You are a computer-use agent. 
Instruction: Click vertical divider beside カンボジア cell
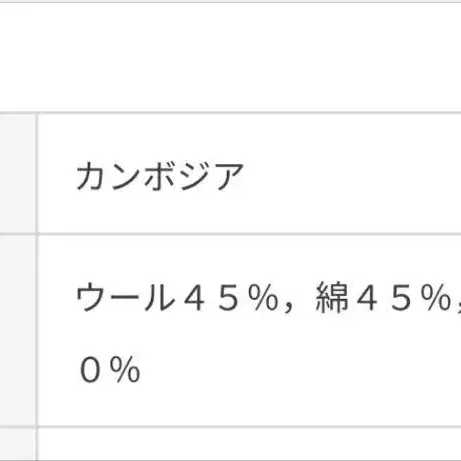37,174
